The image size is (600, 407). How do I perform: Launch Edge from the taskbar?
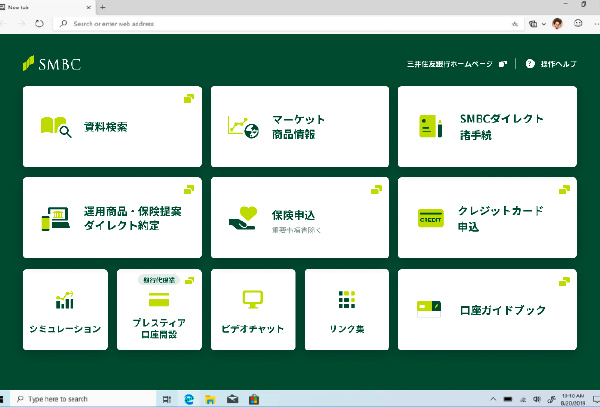(189, 399)
